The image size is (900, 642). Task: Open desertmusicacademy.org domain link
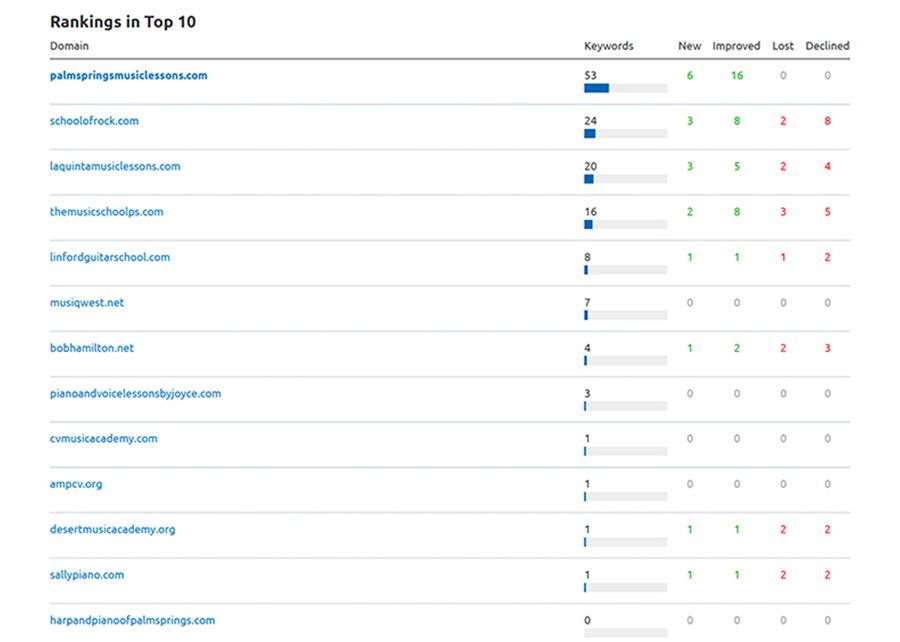point(112,529)
